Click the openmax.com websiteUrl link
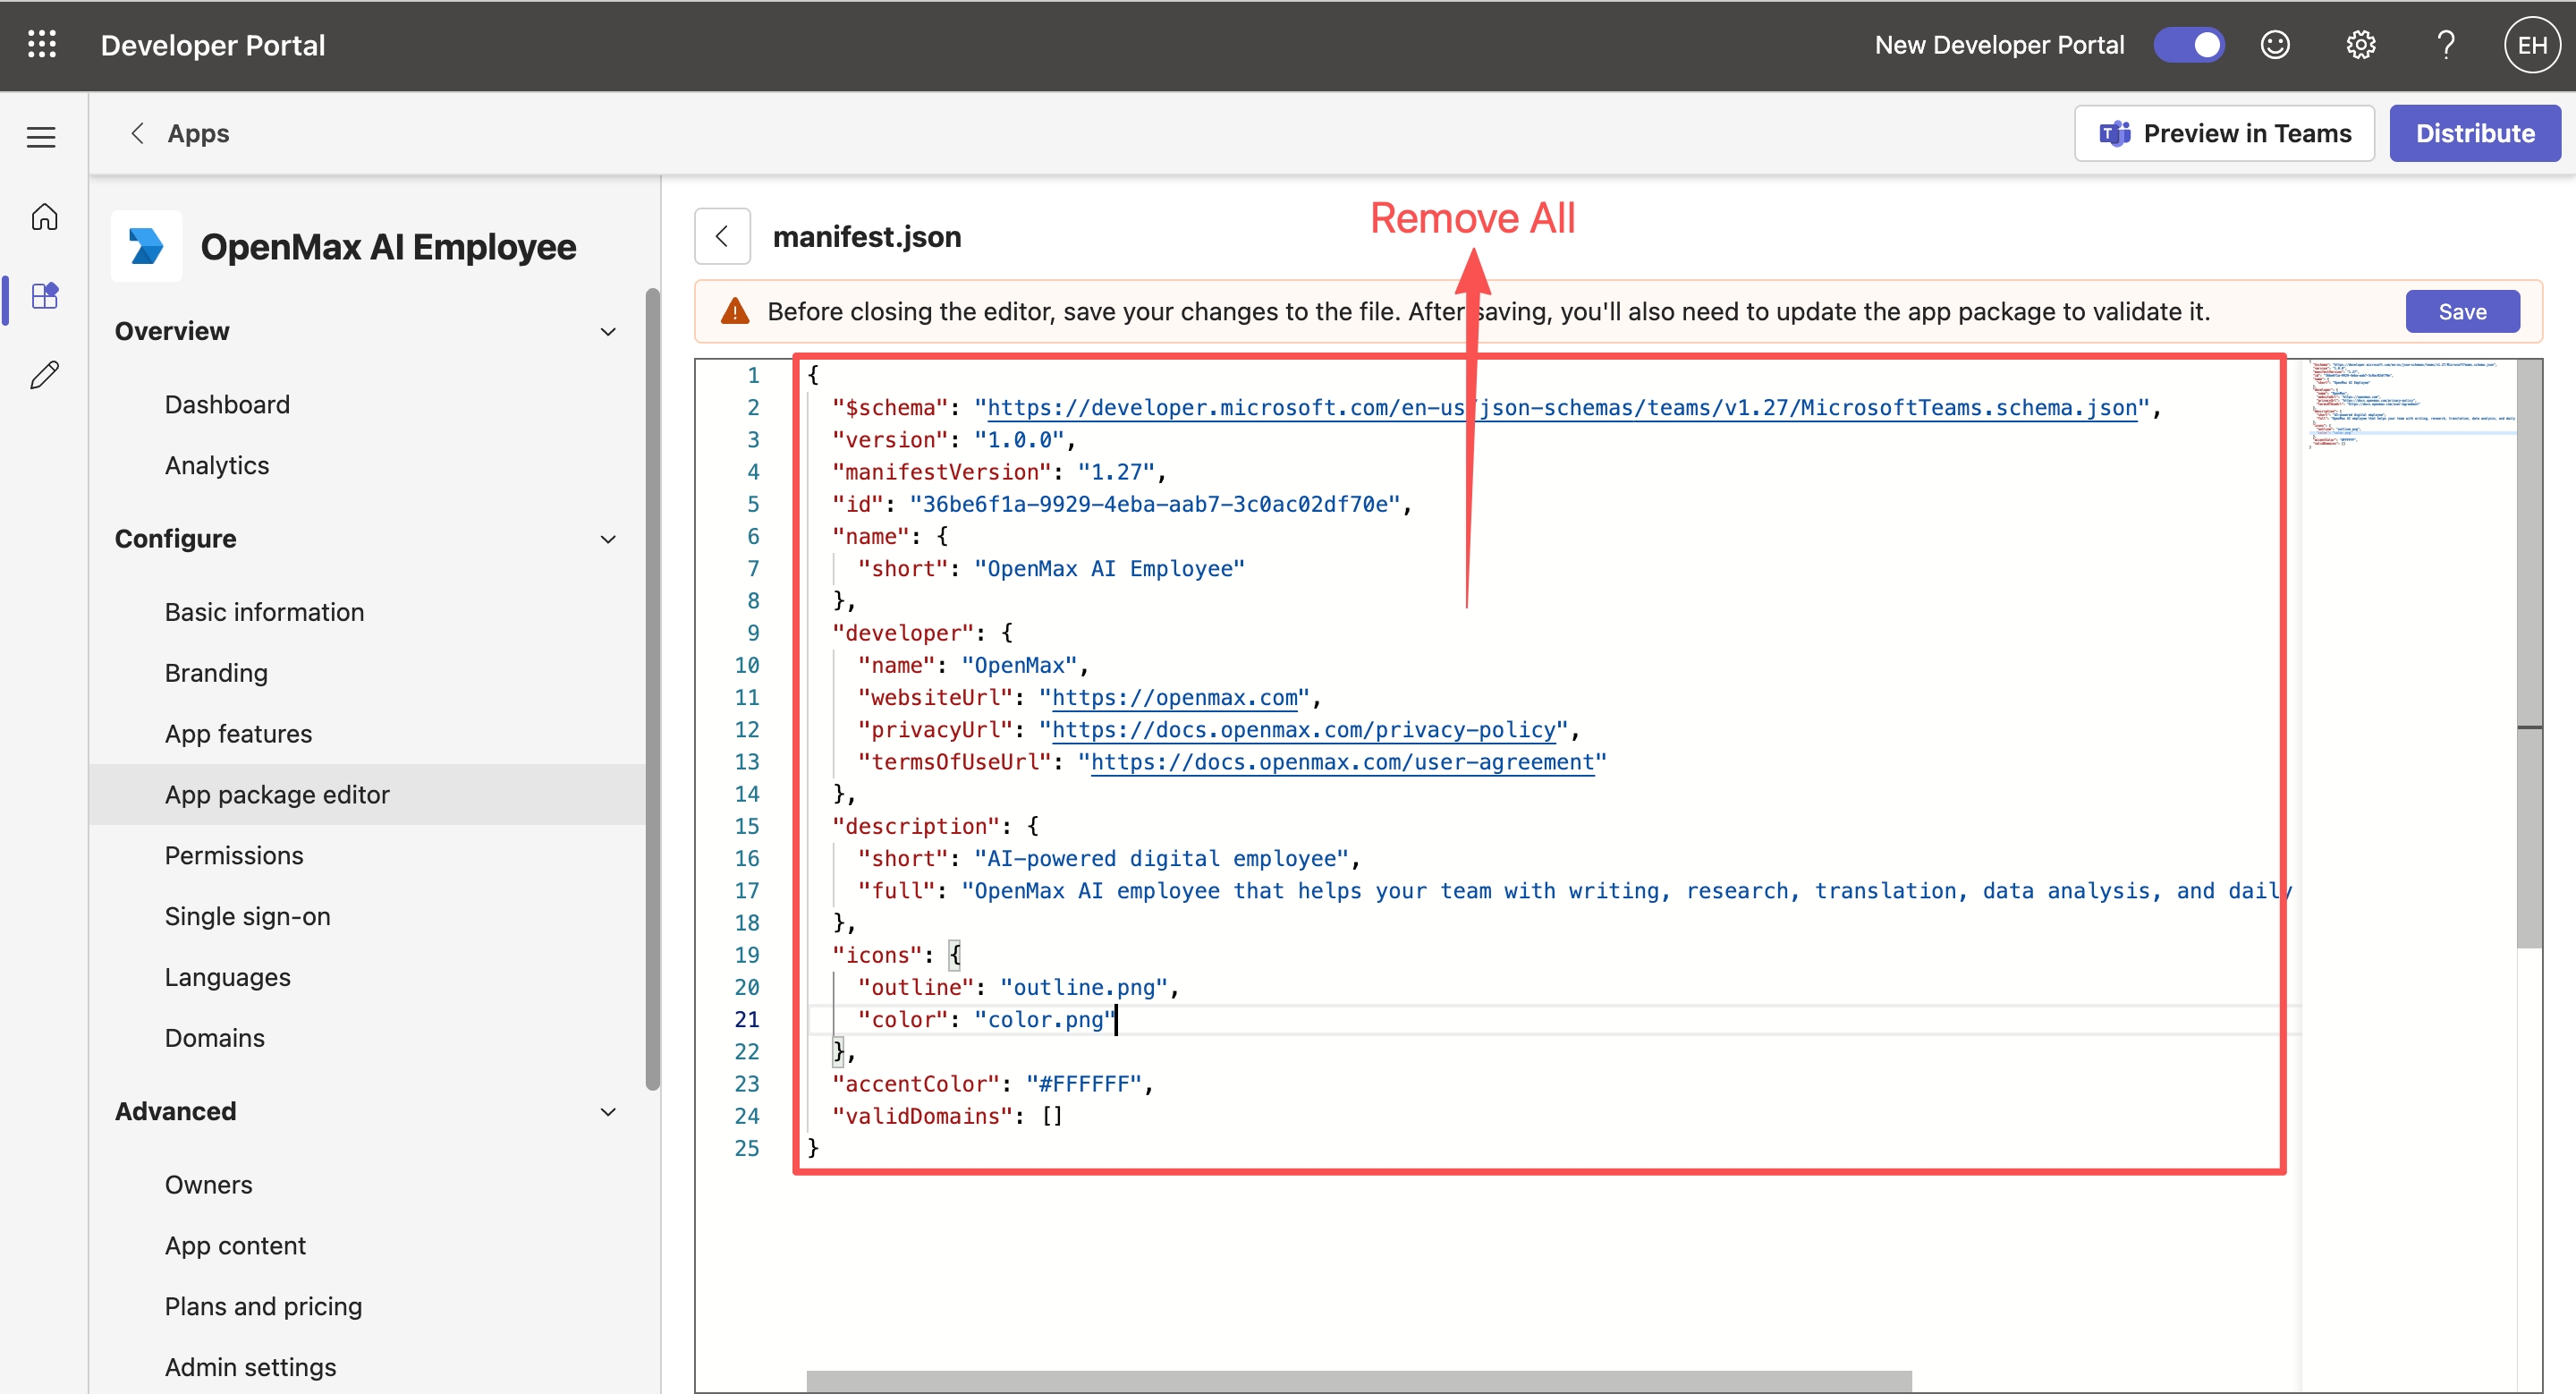 tap(1174, 697)
